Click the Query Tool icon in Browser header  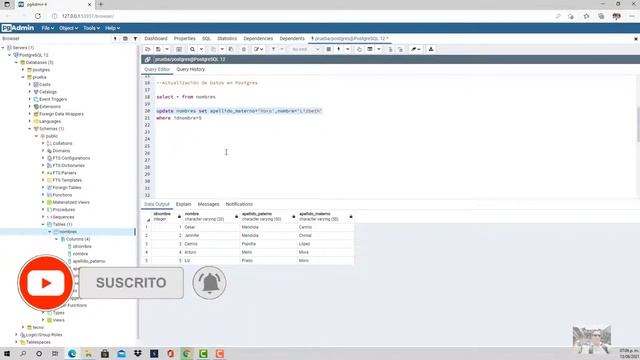[115, 38]
